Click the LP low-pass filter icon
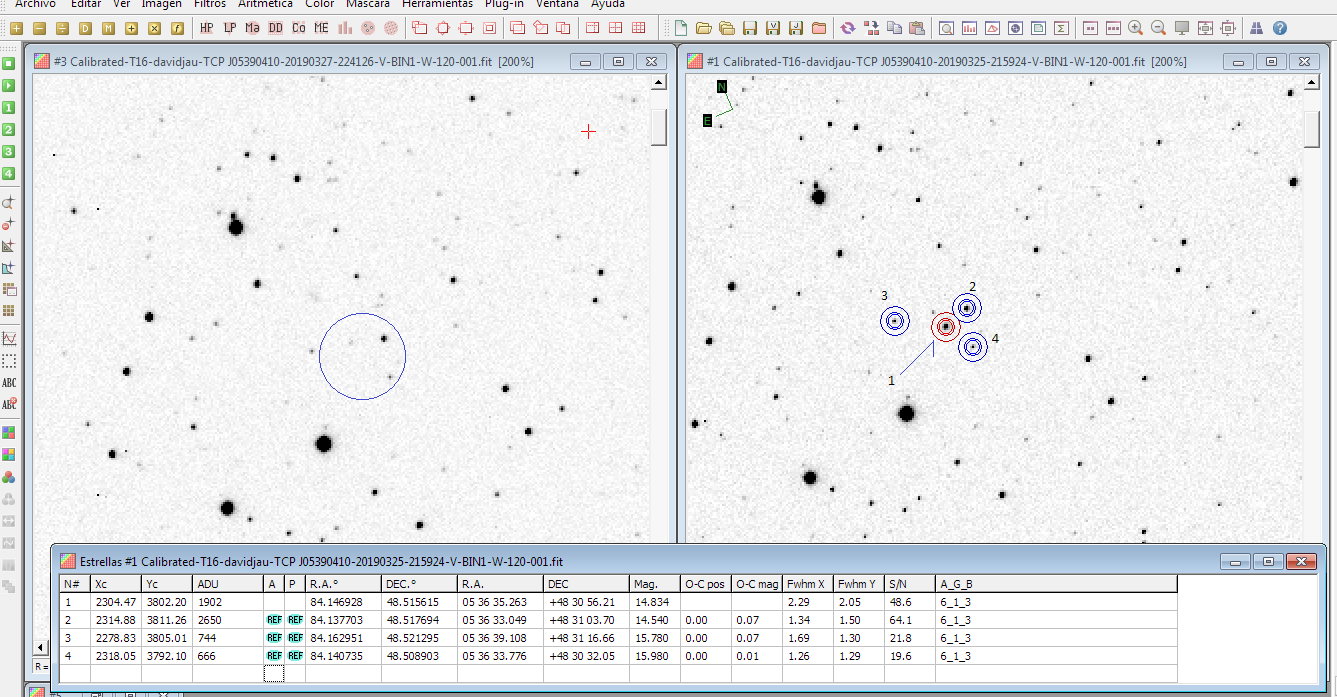This screenshot has width=1337, height=697. tap(230, 28)
